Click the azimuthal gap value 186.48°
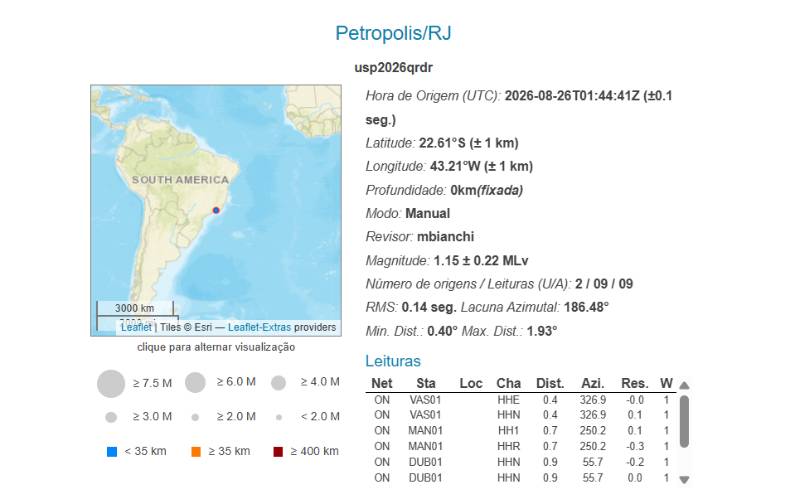Viewport: 800px width, 500px height. click(x=586, y=308)
